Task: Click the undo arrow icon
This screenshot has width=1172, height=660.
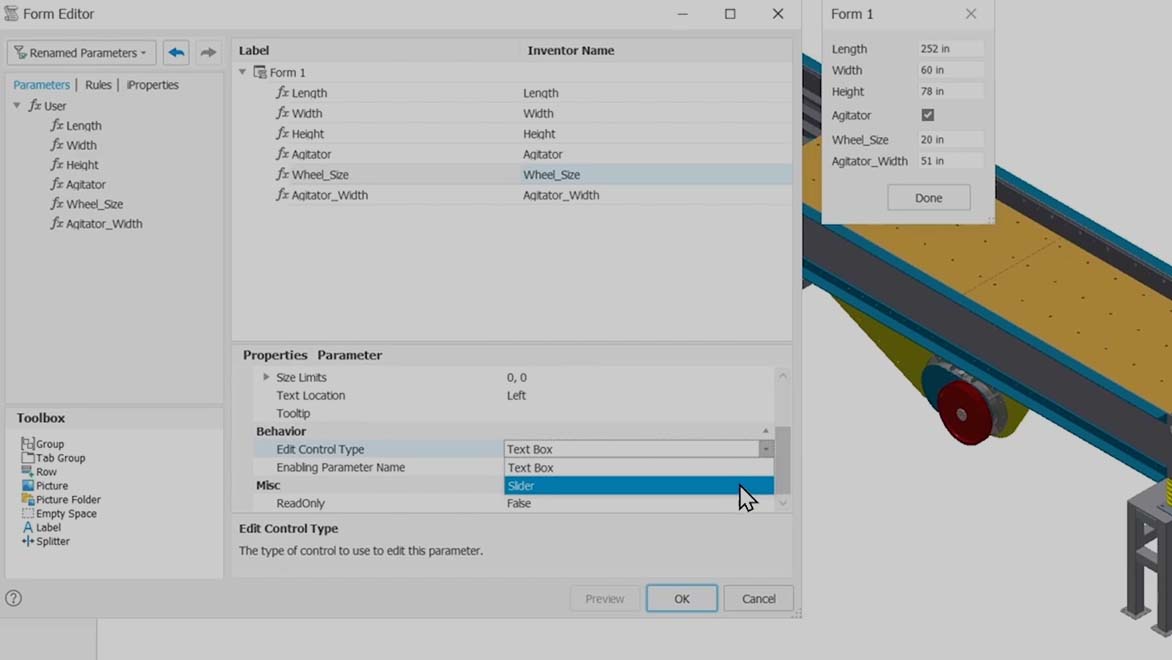Action: point(176,52)
